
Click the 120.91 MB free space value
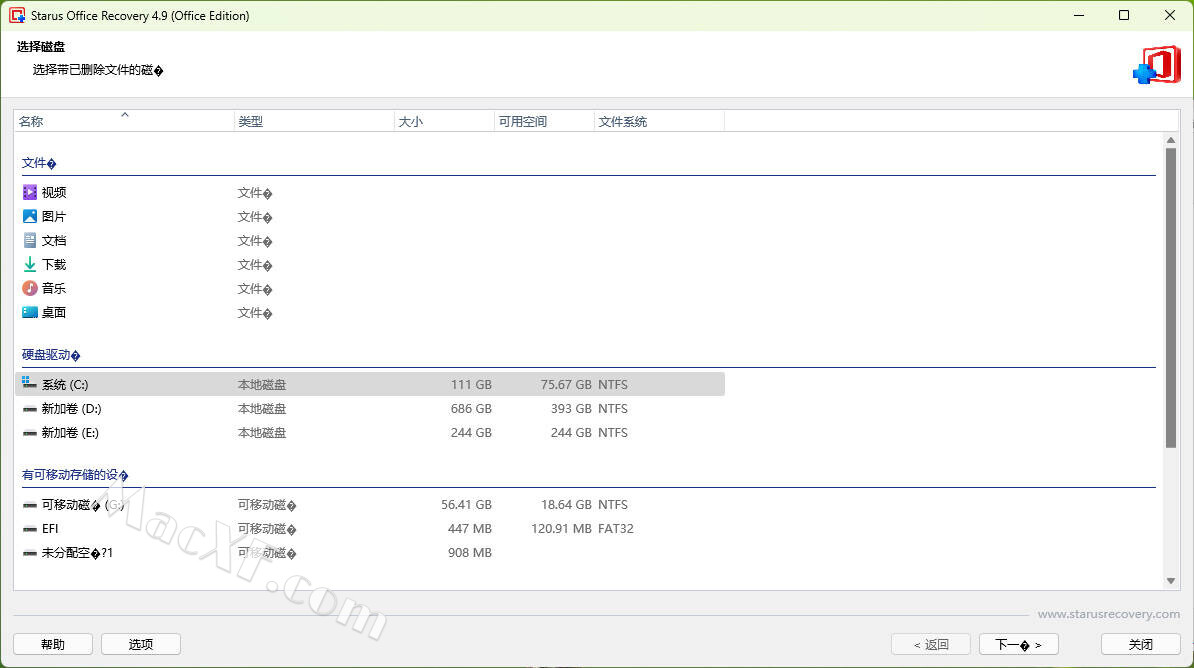click(561, 529)
